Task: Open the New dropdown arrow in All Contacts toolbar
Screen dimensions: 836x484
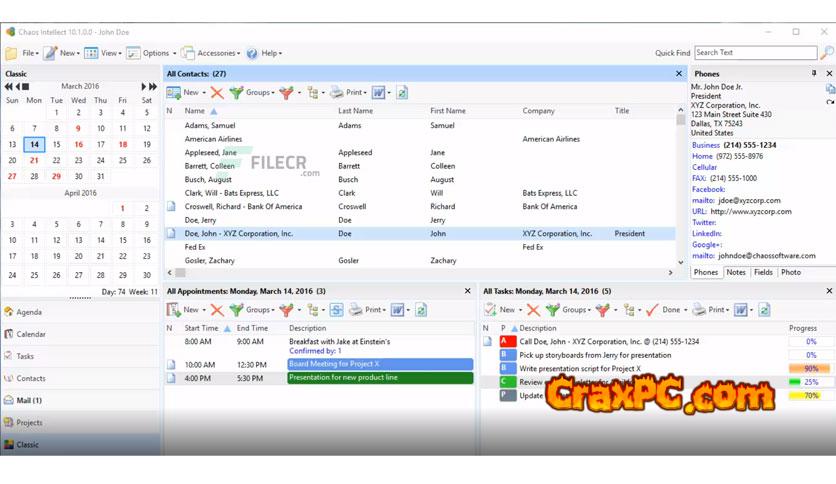Action: click(204, 93)
